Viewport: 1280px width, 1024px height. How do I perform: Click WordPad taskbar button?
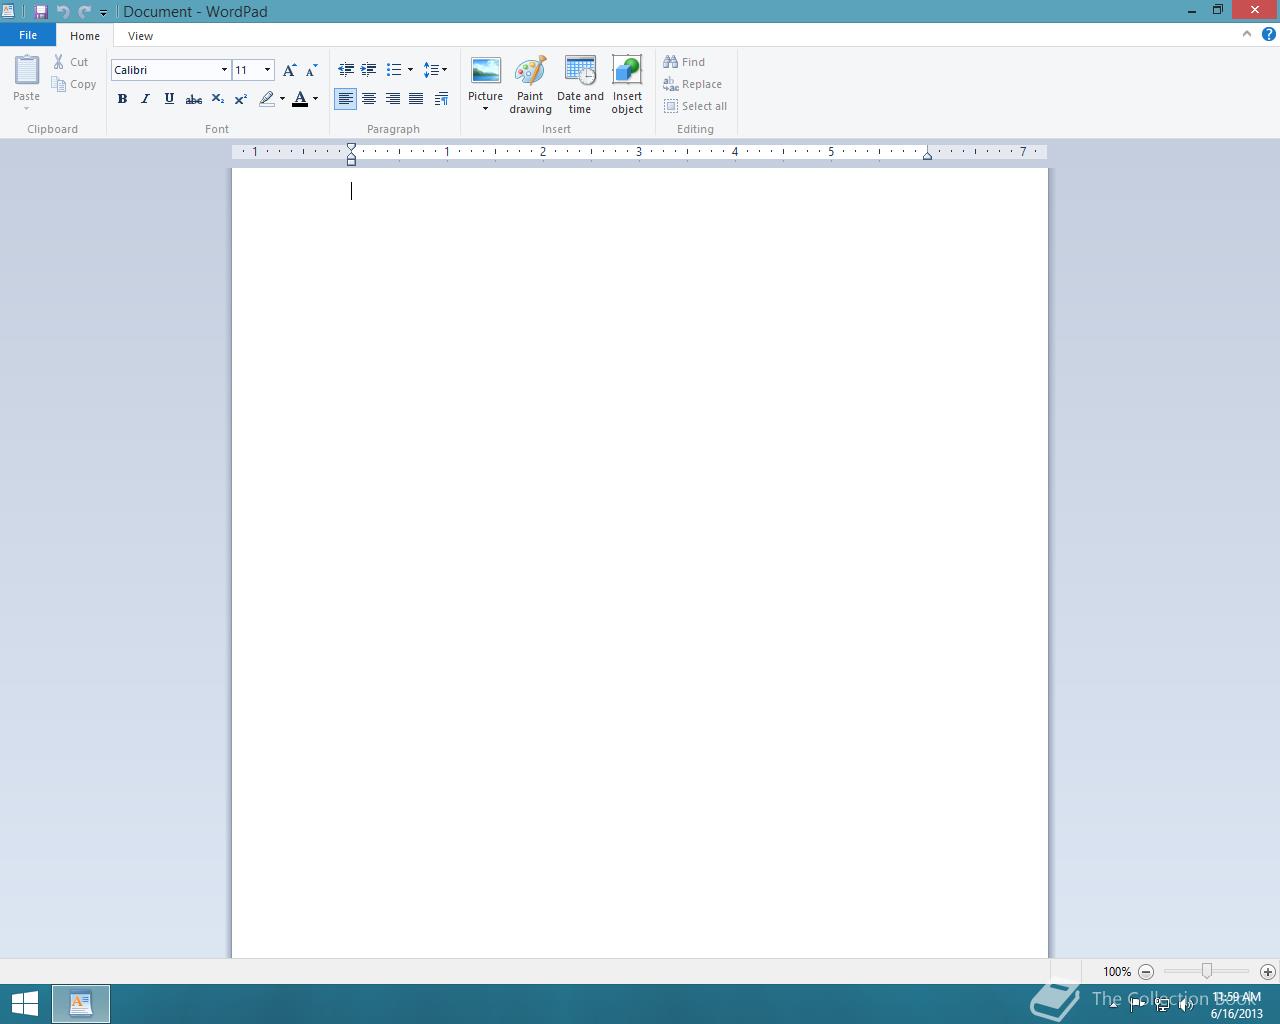point(81,1004)
